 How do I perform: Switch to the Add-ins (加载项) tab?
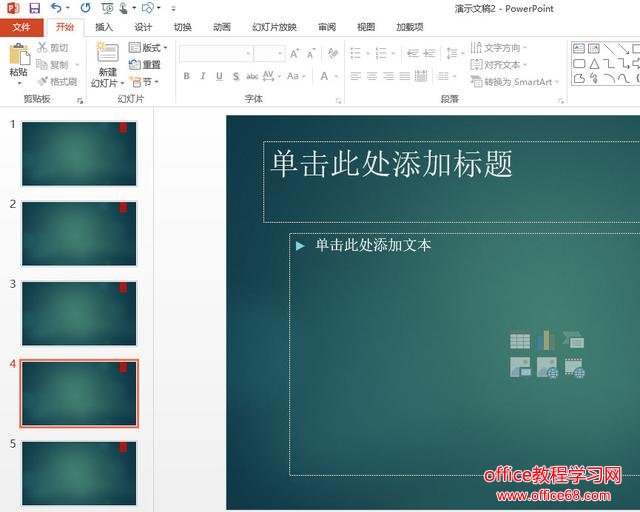410,27
